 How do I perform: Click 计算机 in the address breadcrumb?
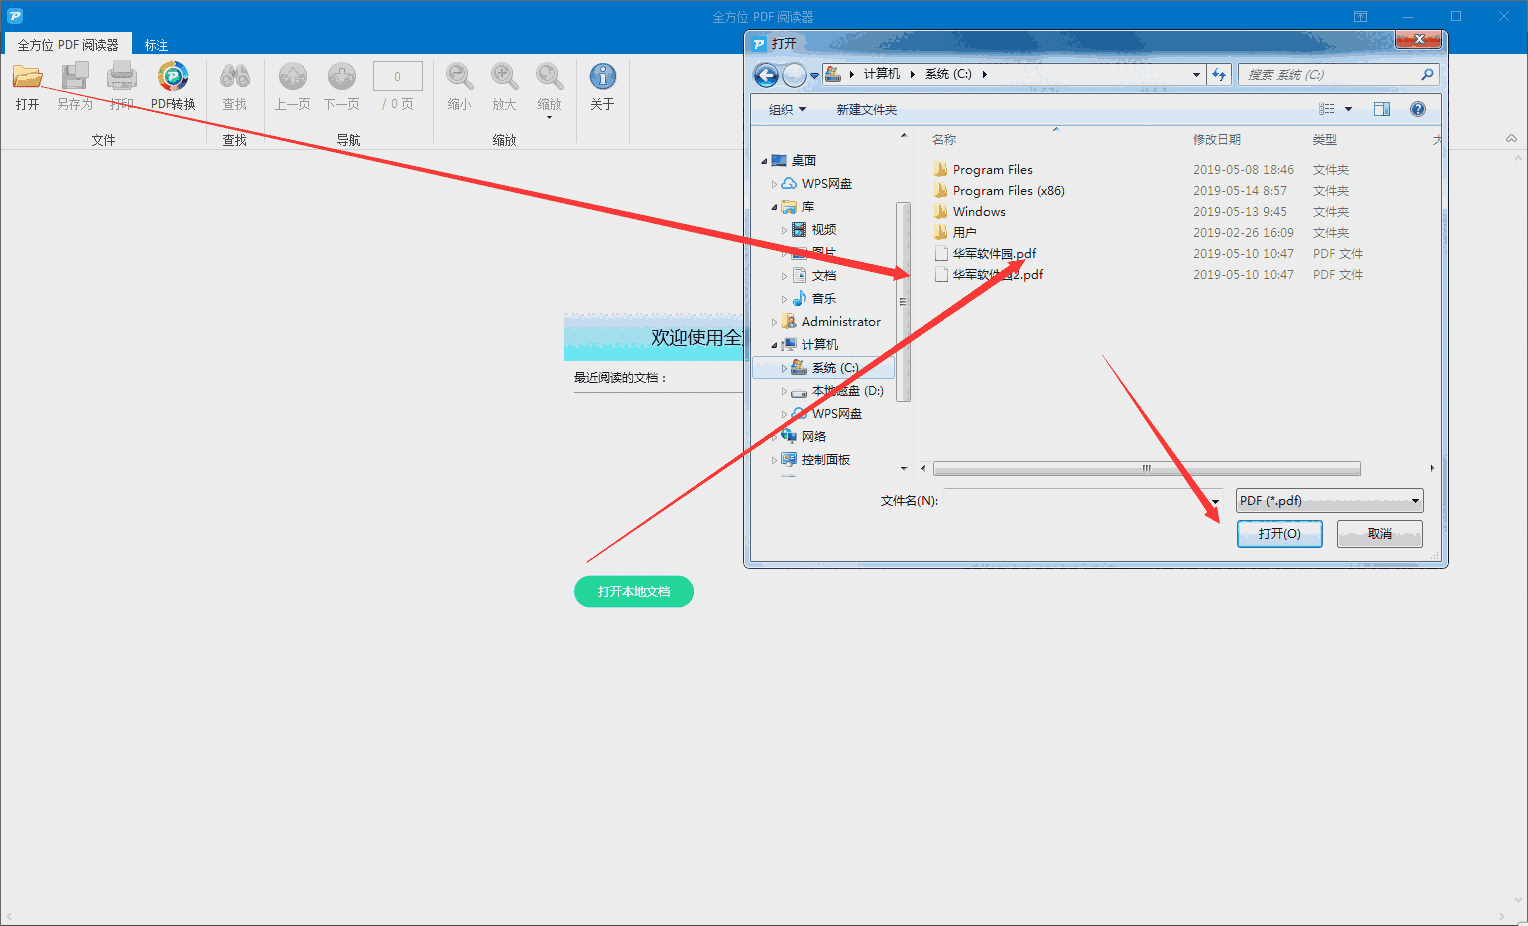point(882,74)
